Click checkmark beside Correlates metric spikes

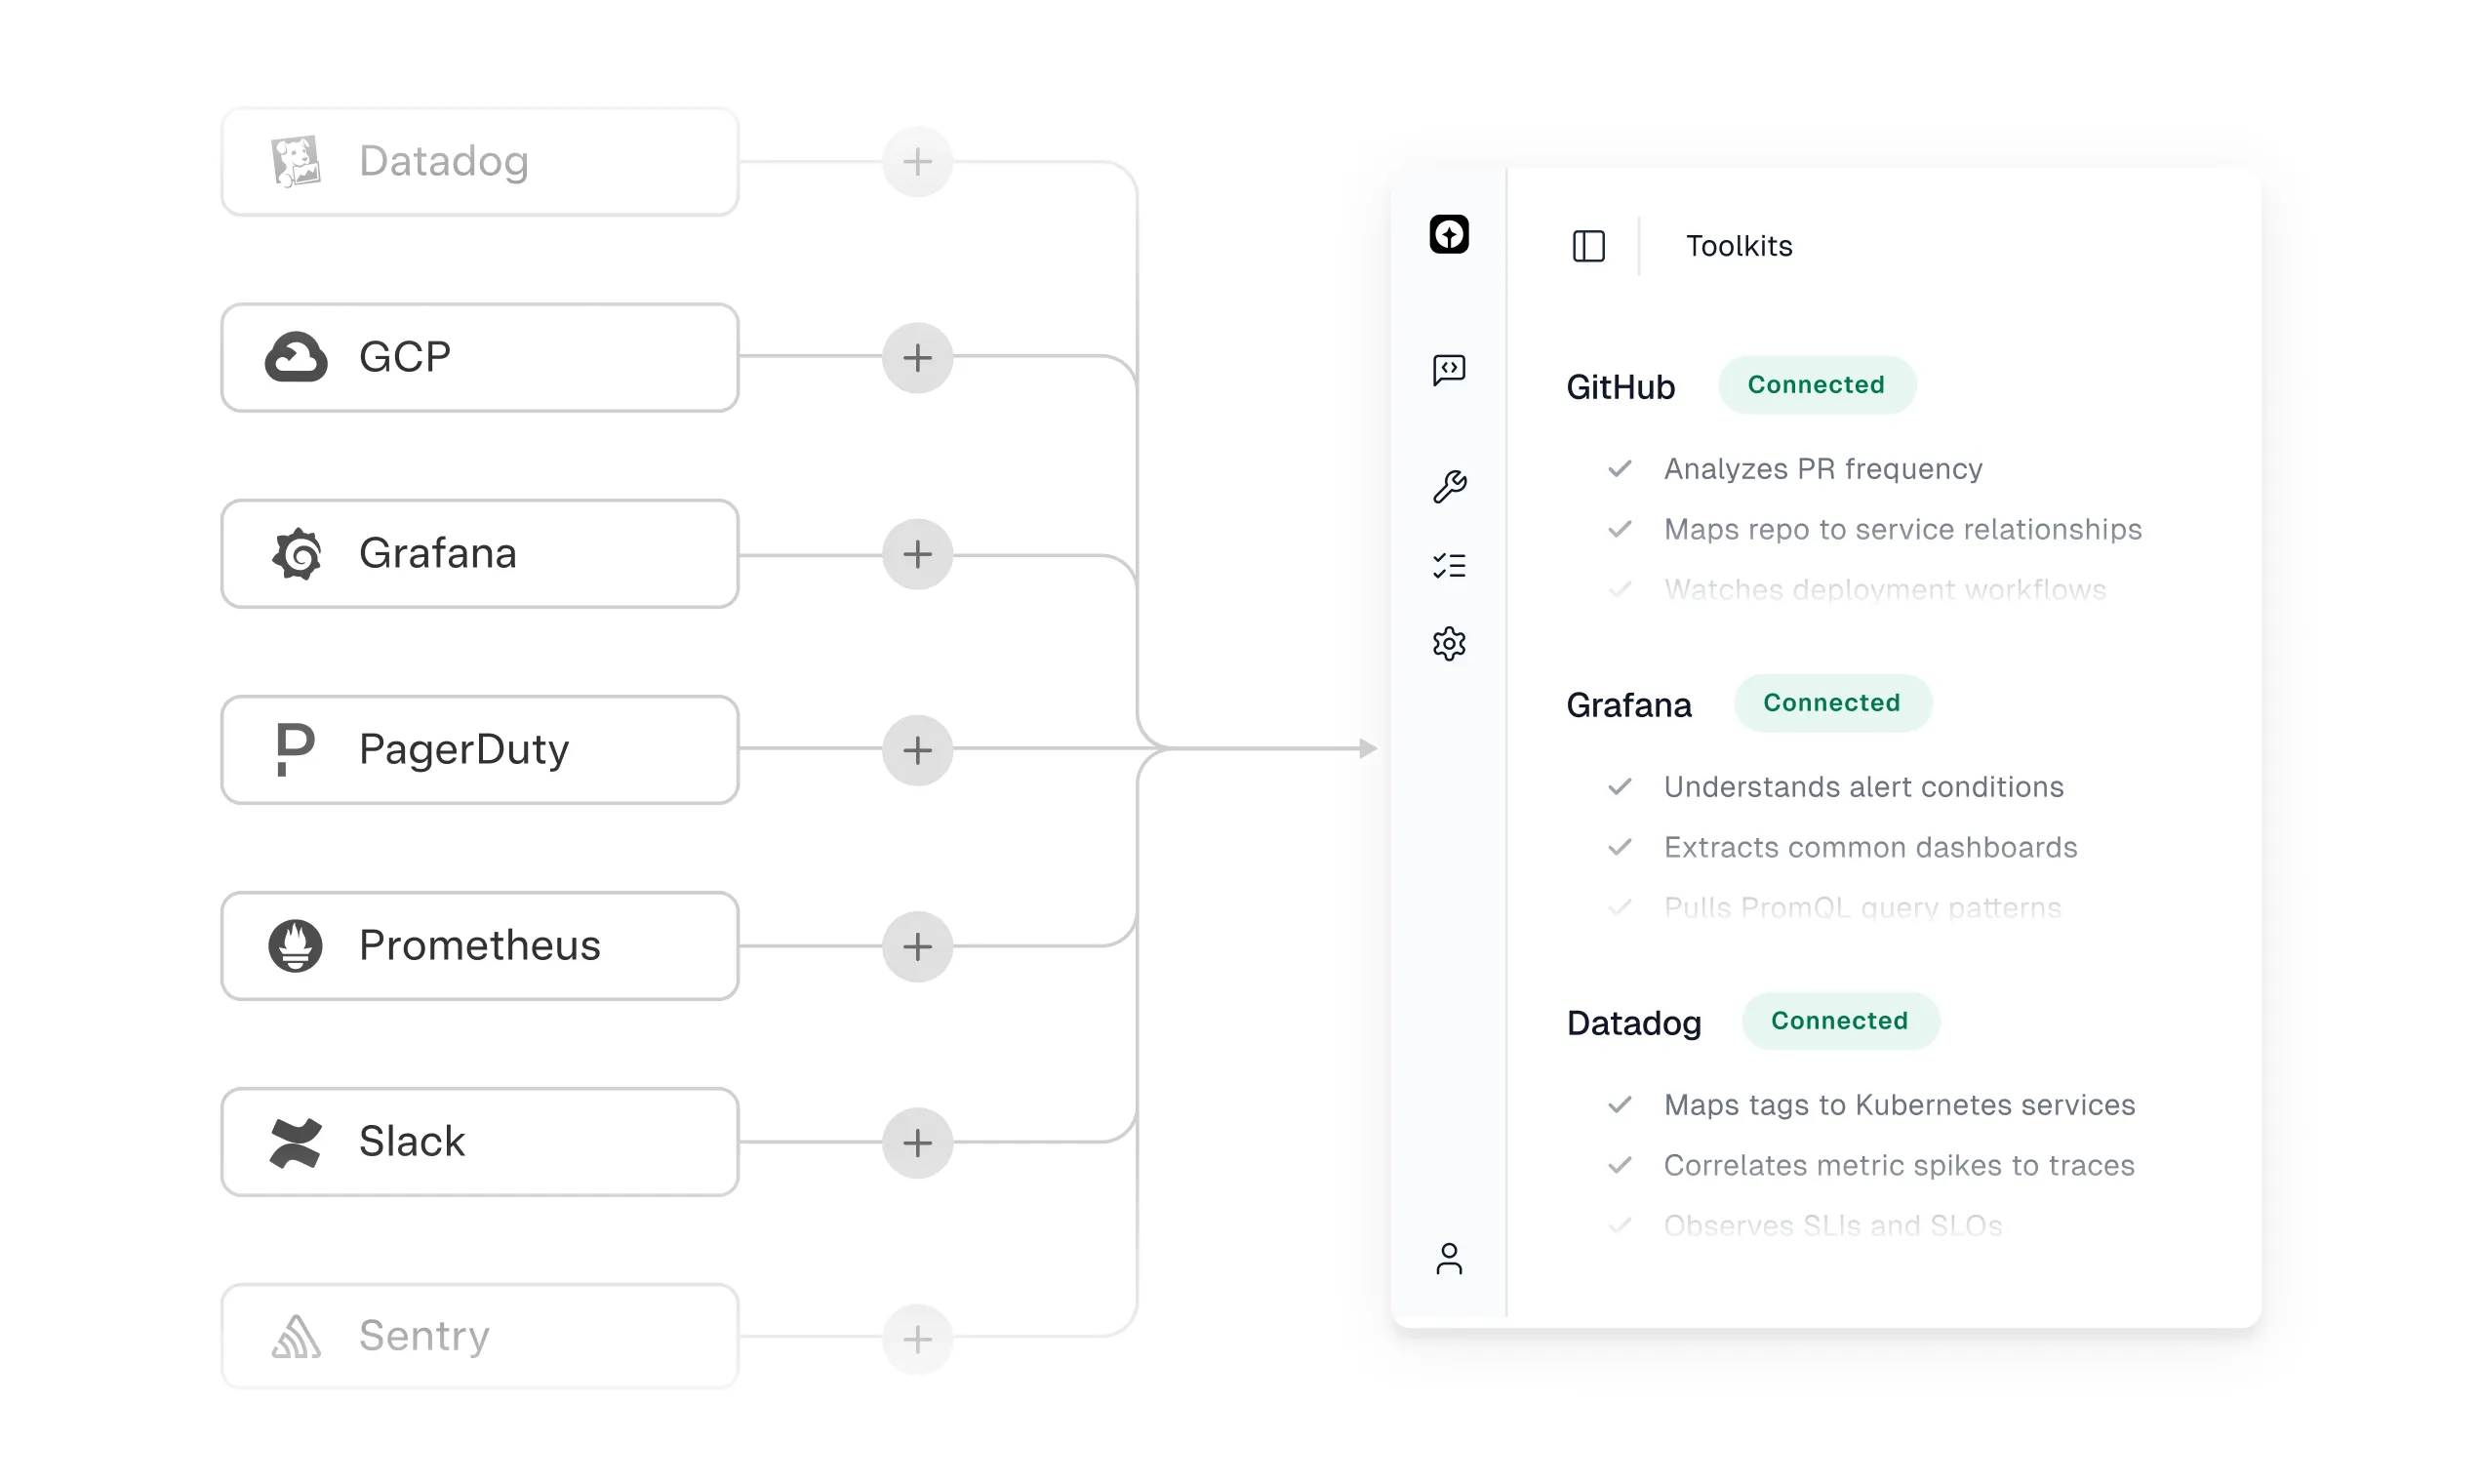pyautogui.click(x=1620, y=1164)
